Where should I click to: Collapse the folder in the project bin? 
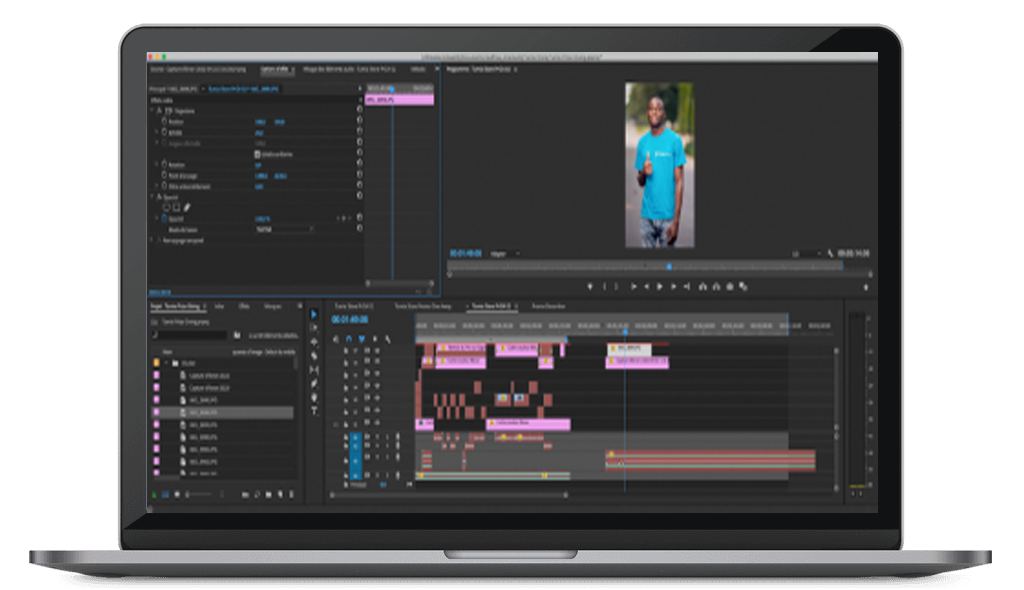pos(167,363)
